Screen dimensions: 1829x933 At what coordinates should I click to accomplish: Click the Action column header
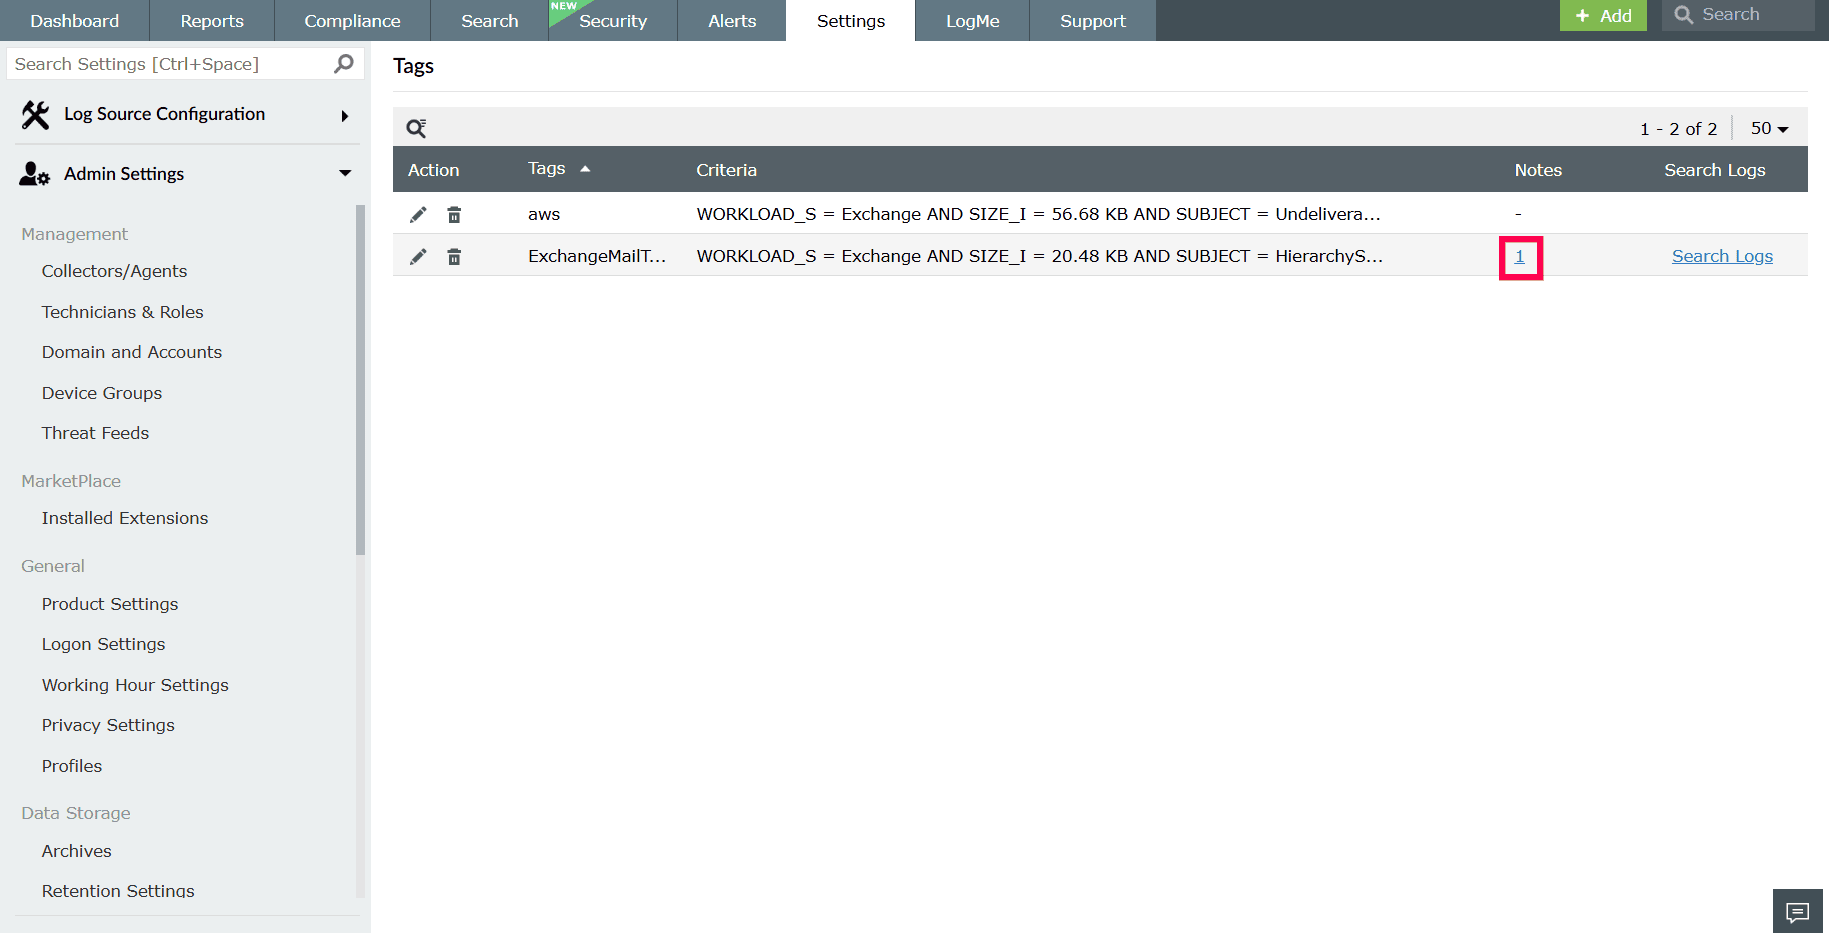click(x=434, y=170)
